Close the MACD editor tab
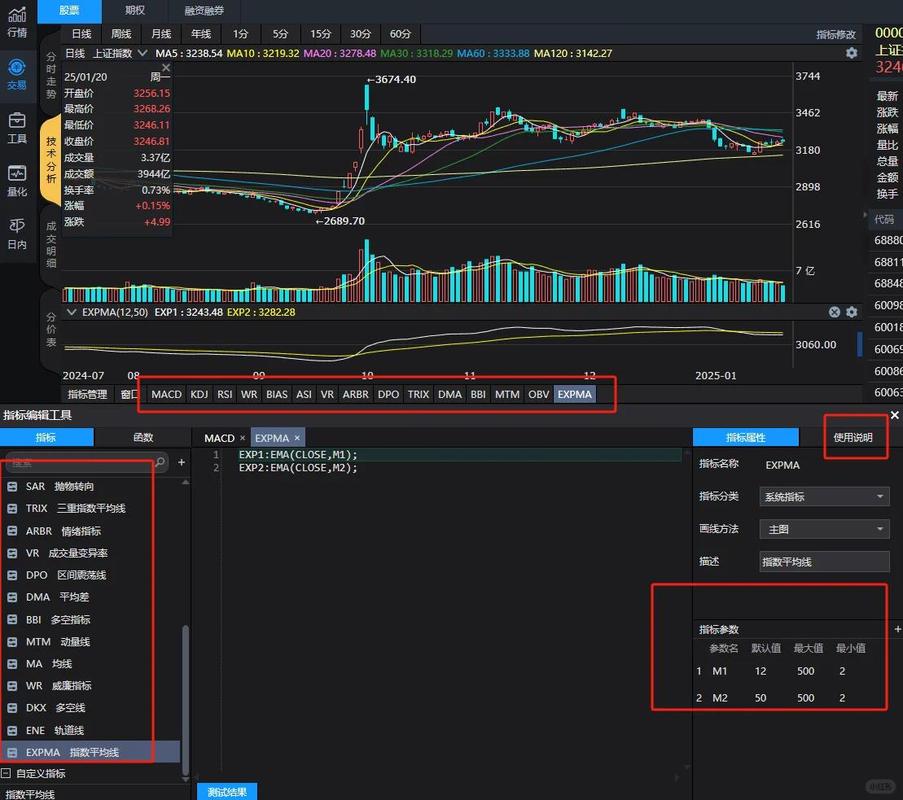Image resolution: width=903 pixels, height=800 pixels. click(x=242, y=438)
